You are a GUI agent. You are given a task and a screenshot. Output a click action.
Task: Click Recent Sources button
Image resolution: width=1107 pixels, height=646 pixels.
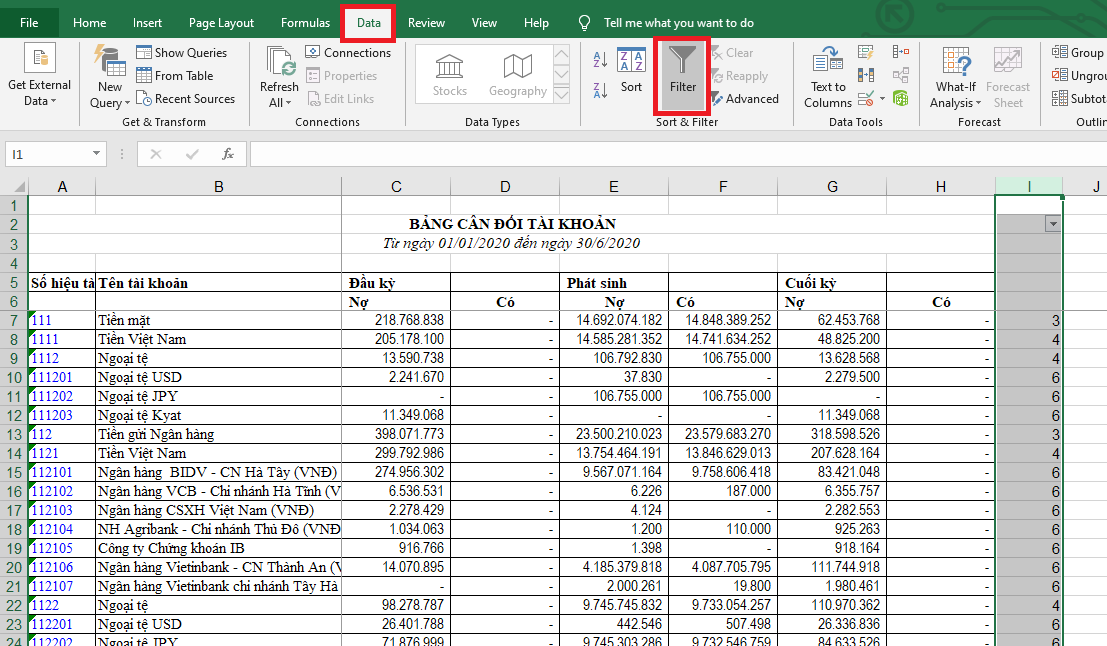tap(185, 99)
